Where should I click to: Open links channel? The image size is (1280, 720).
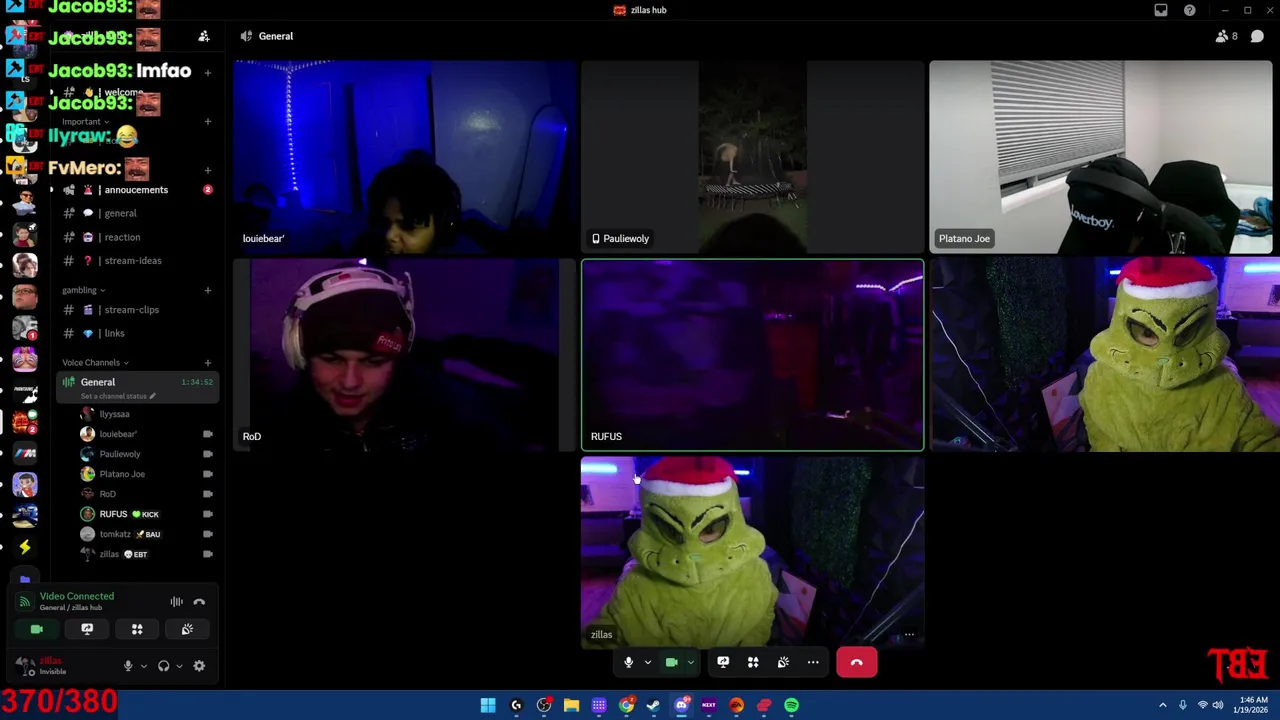pos(135,333)
